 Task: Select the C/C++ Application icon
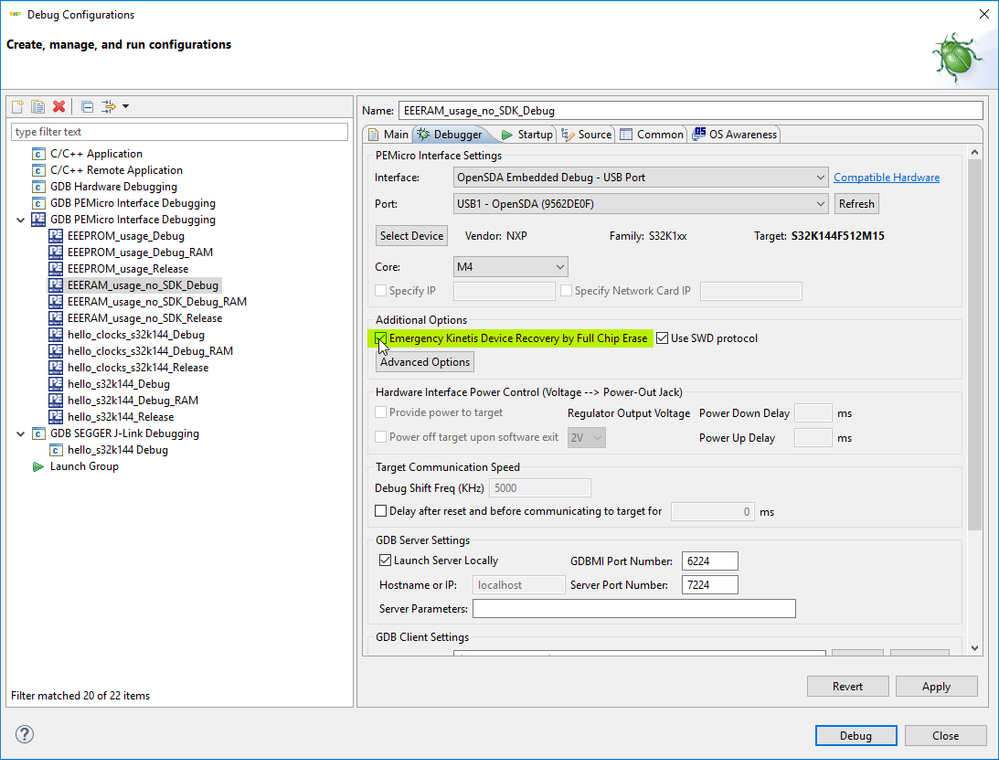click(39, 154)
